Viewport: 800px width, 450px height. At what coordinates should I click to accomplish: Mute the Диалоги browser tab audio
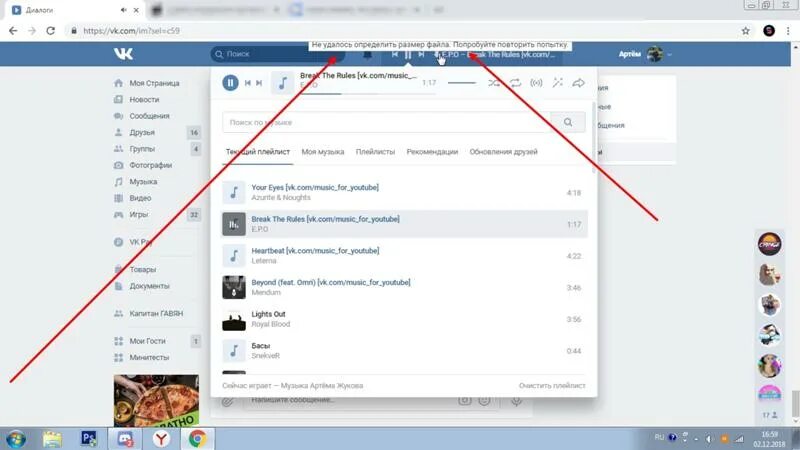pyautogui.click(x=123, y=10)
